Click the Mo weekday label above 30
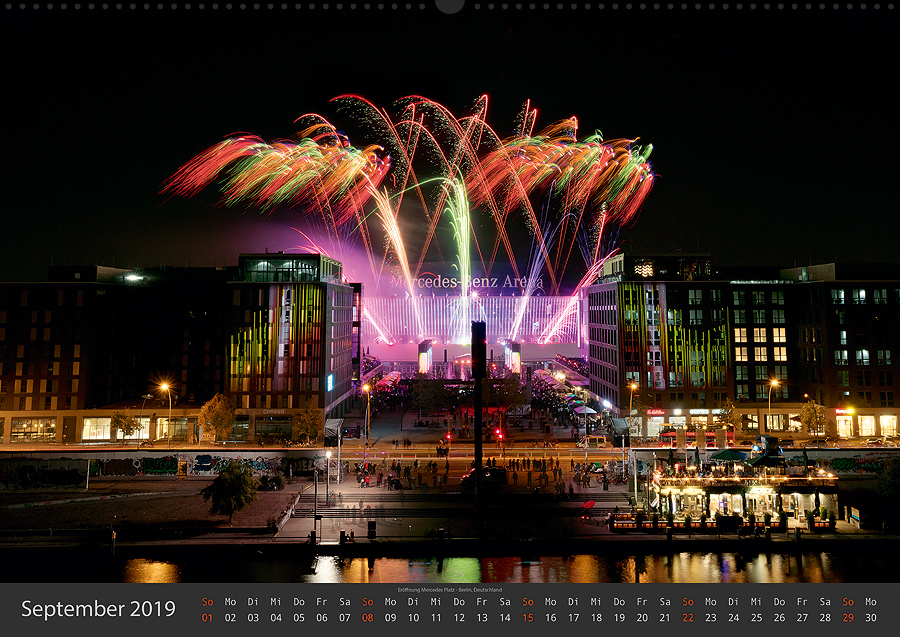The image size is (900, 637). (x=871, y=602)
